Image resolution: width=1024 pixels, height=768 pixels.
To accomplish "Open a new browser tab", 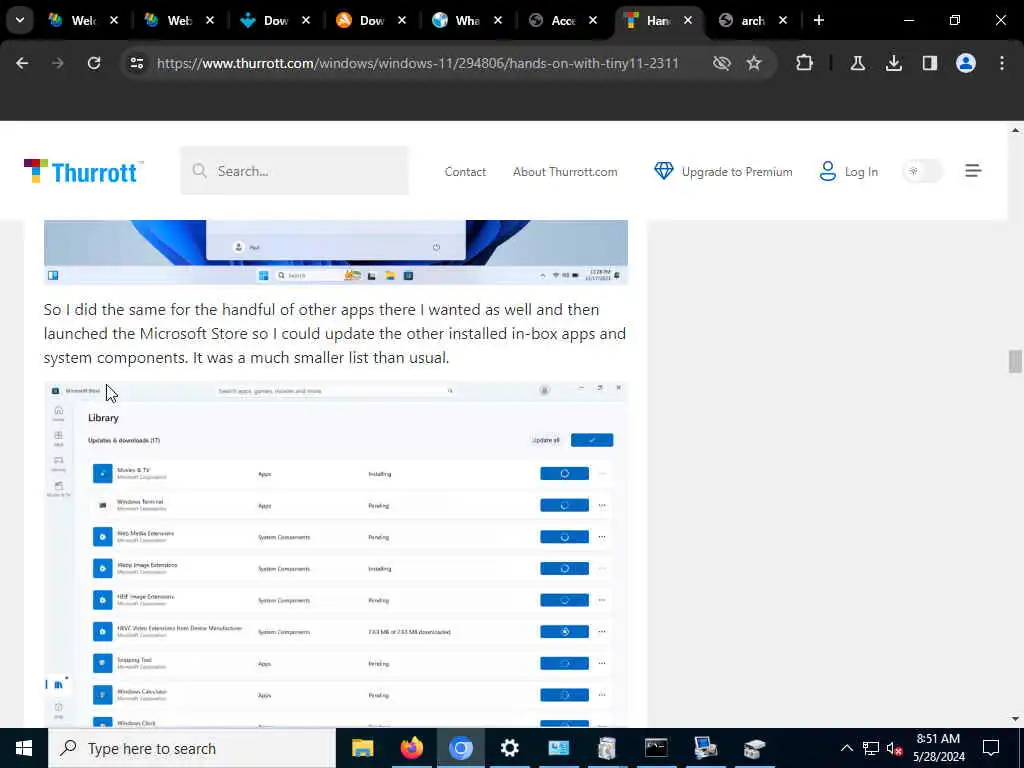I will [819, 20].
